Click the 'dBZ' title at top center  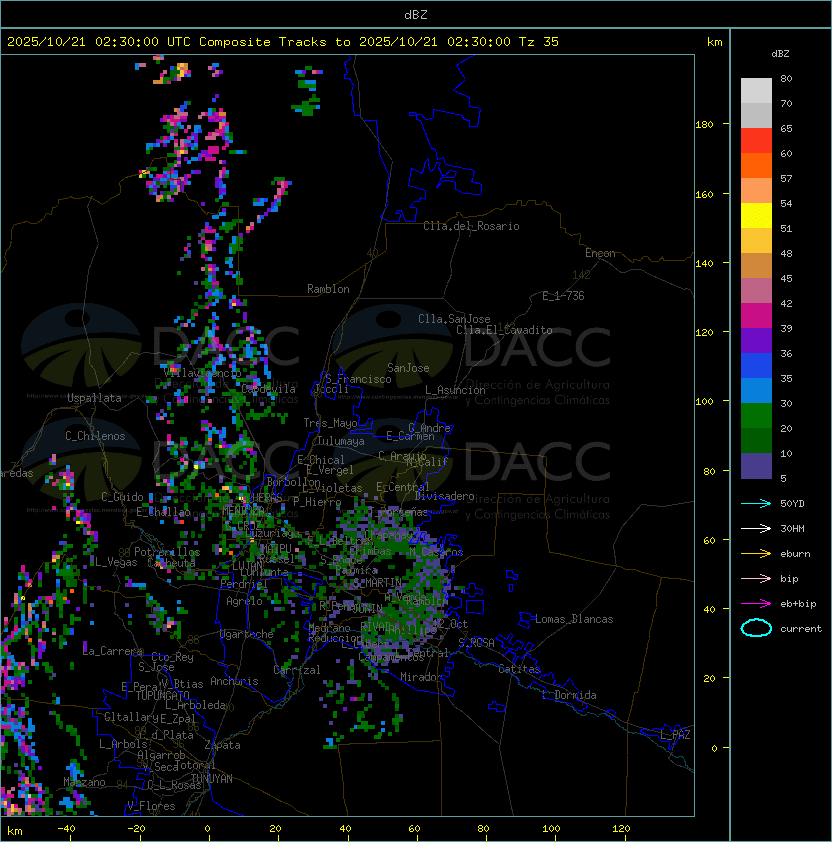(x=416, y=14)
